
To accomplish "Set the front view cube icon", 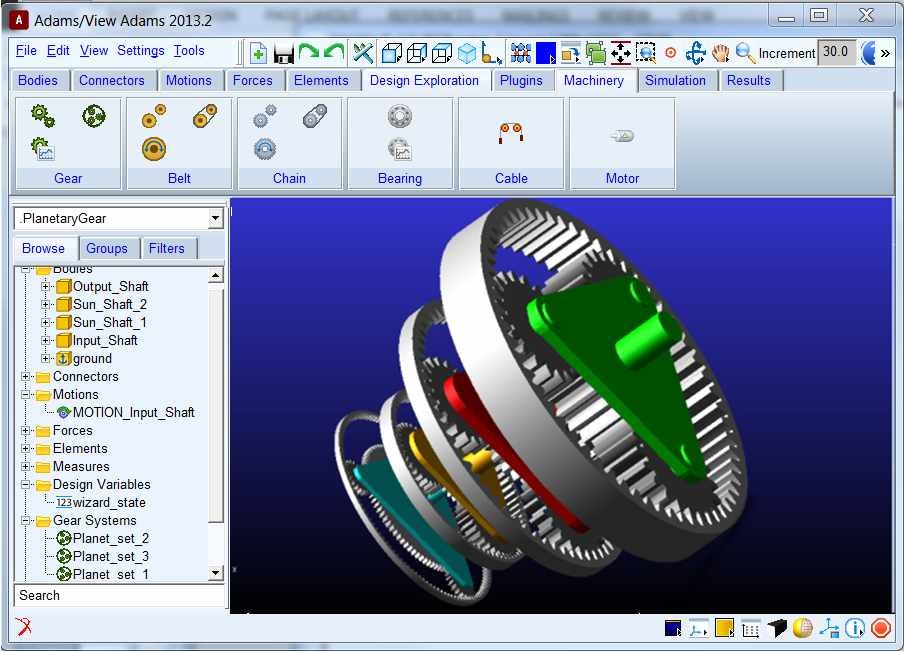I will (x=392, y=53).
